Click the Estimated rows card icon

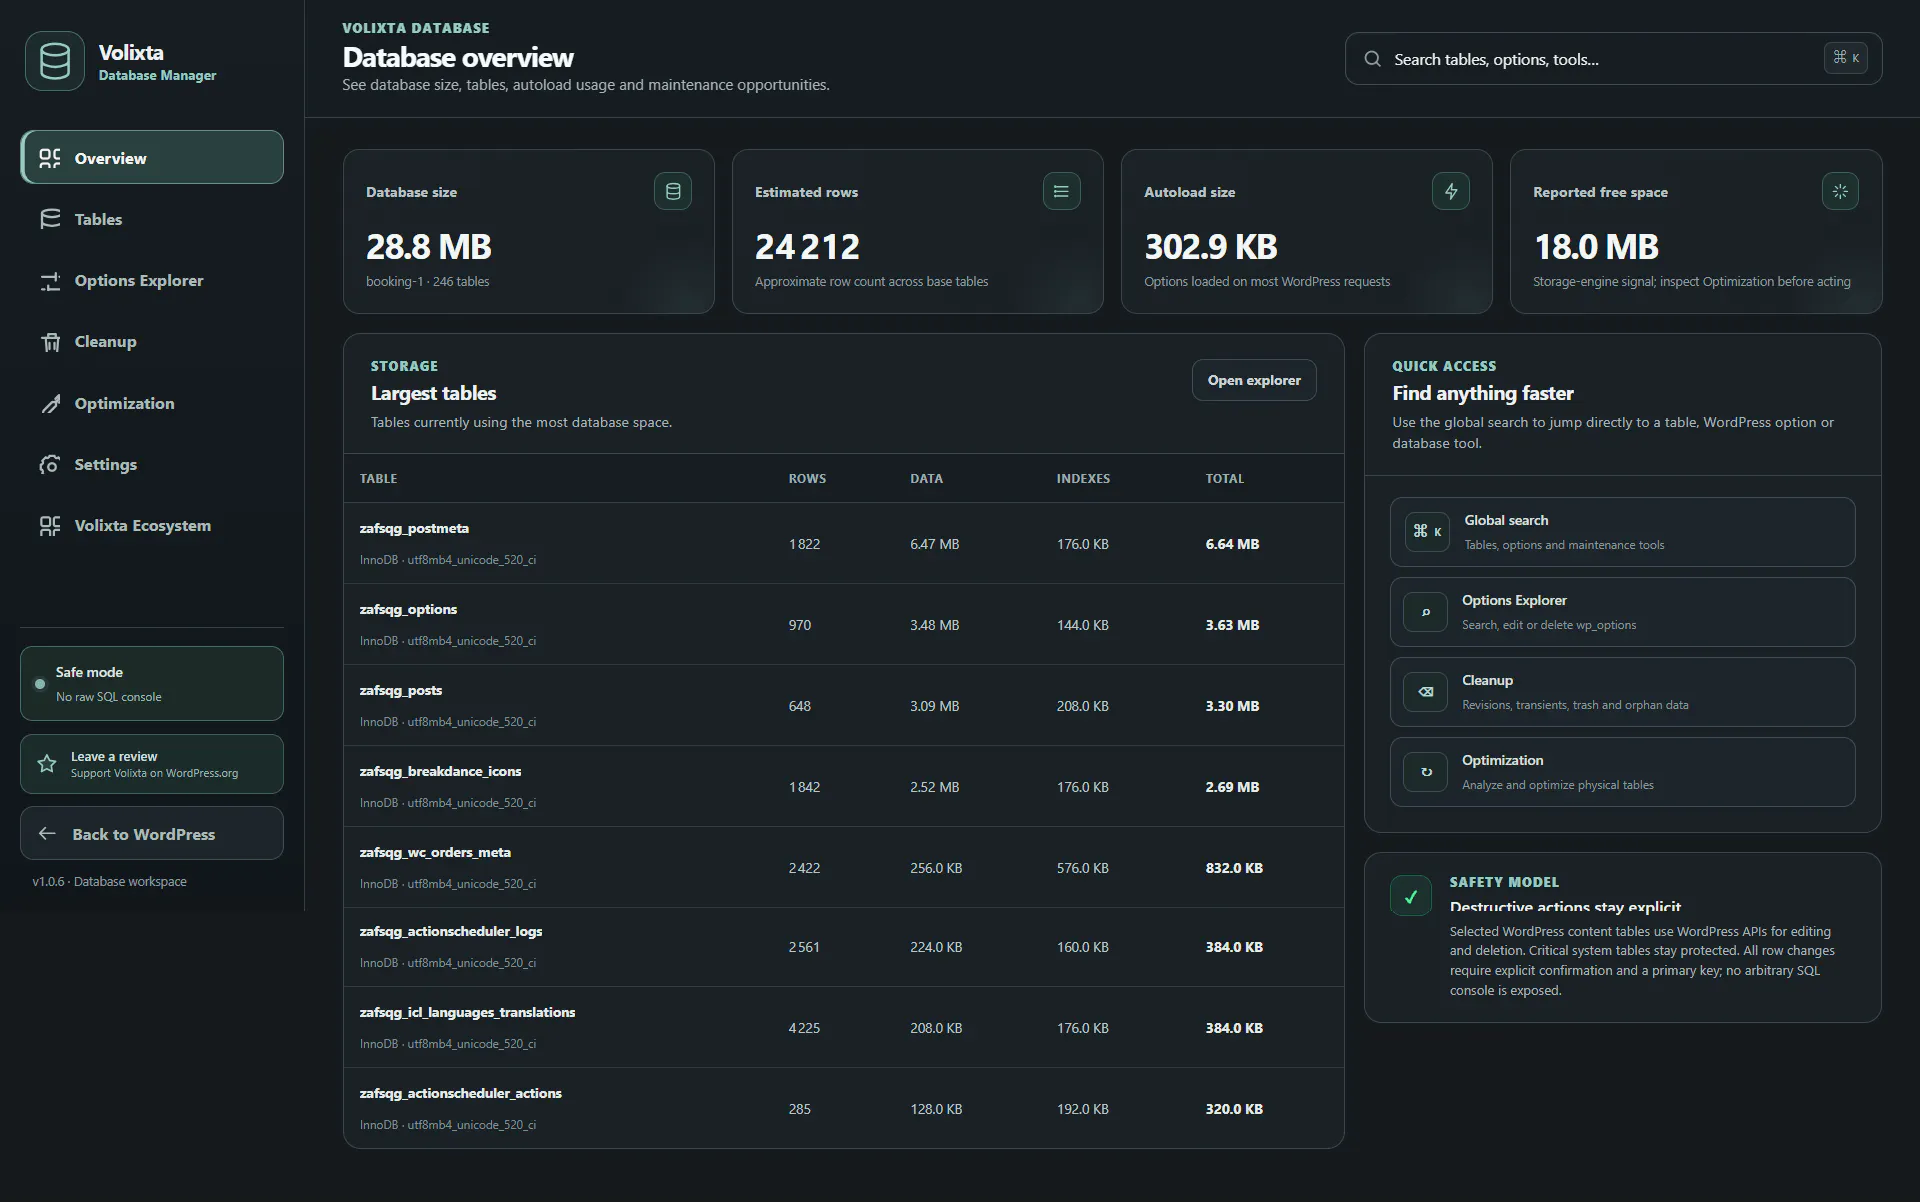1061,191
